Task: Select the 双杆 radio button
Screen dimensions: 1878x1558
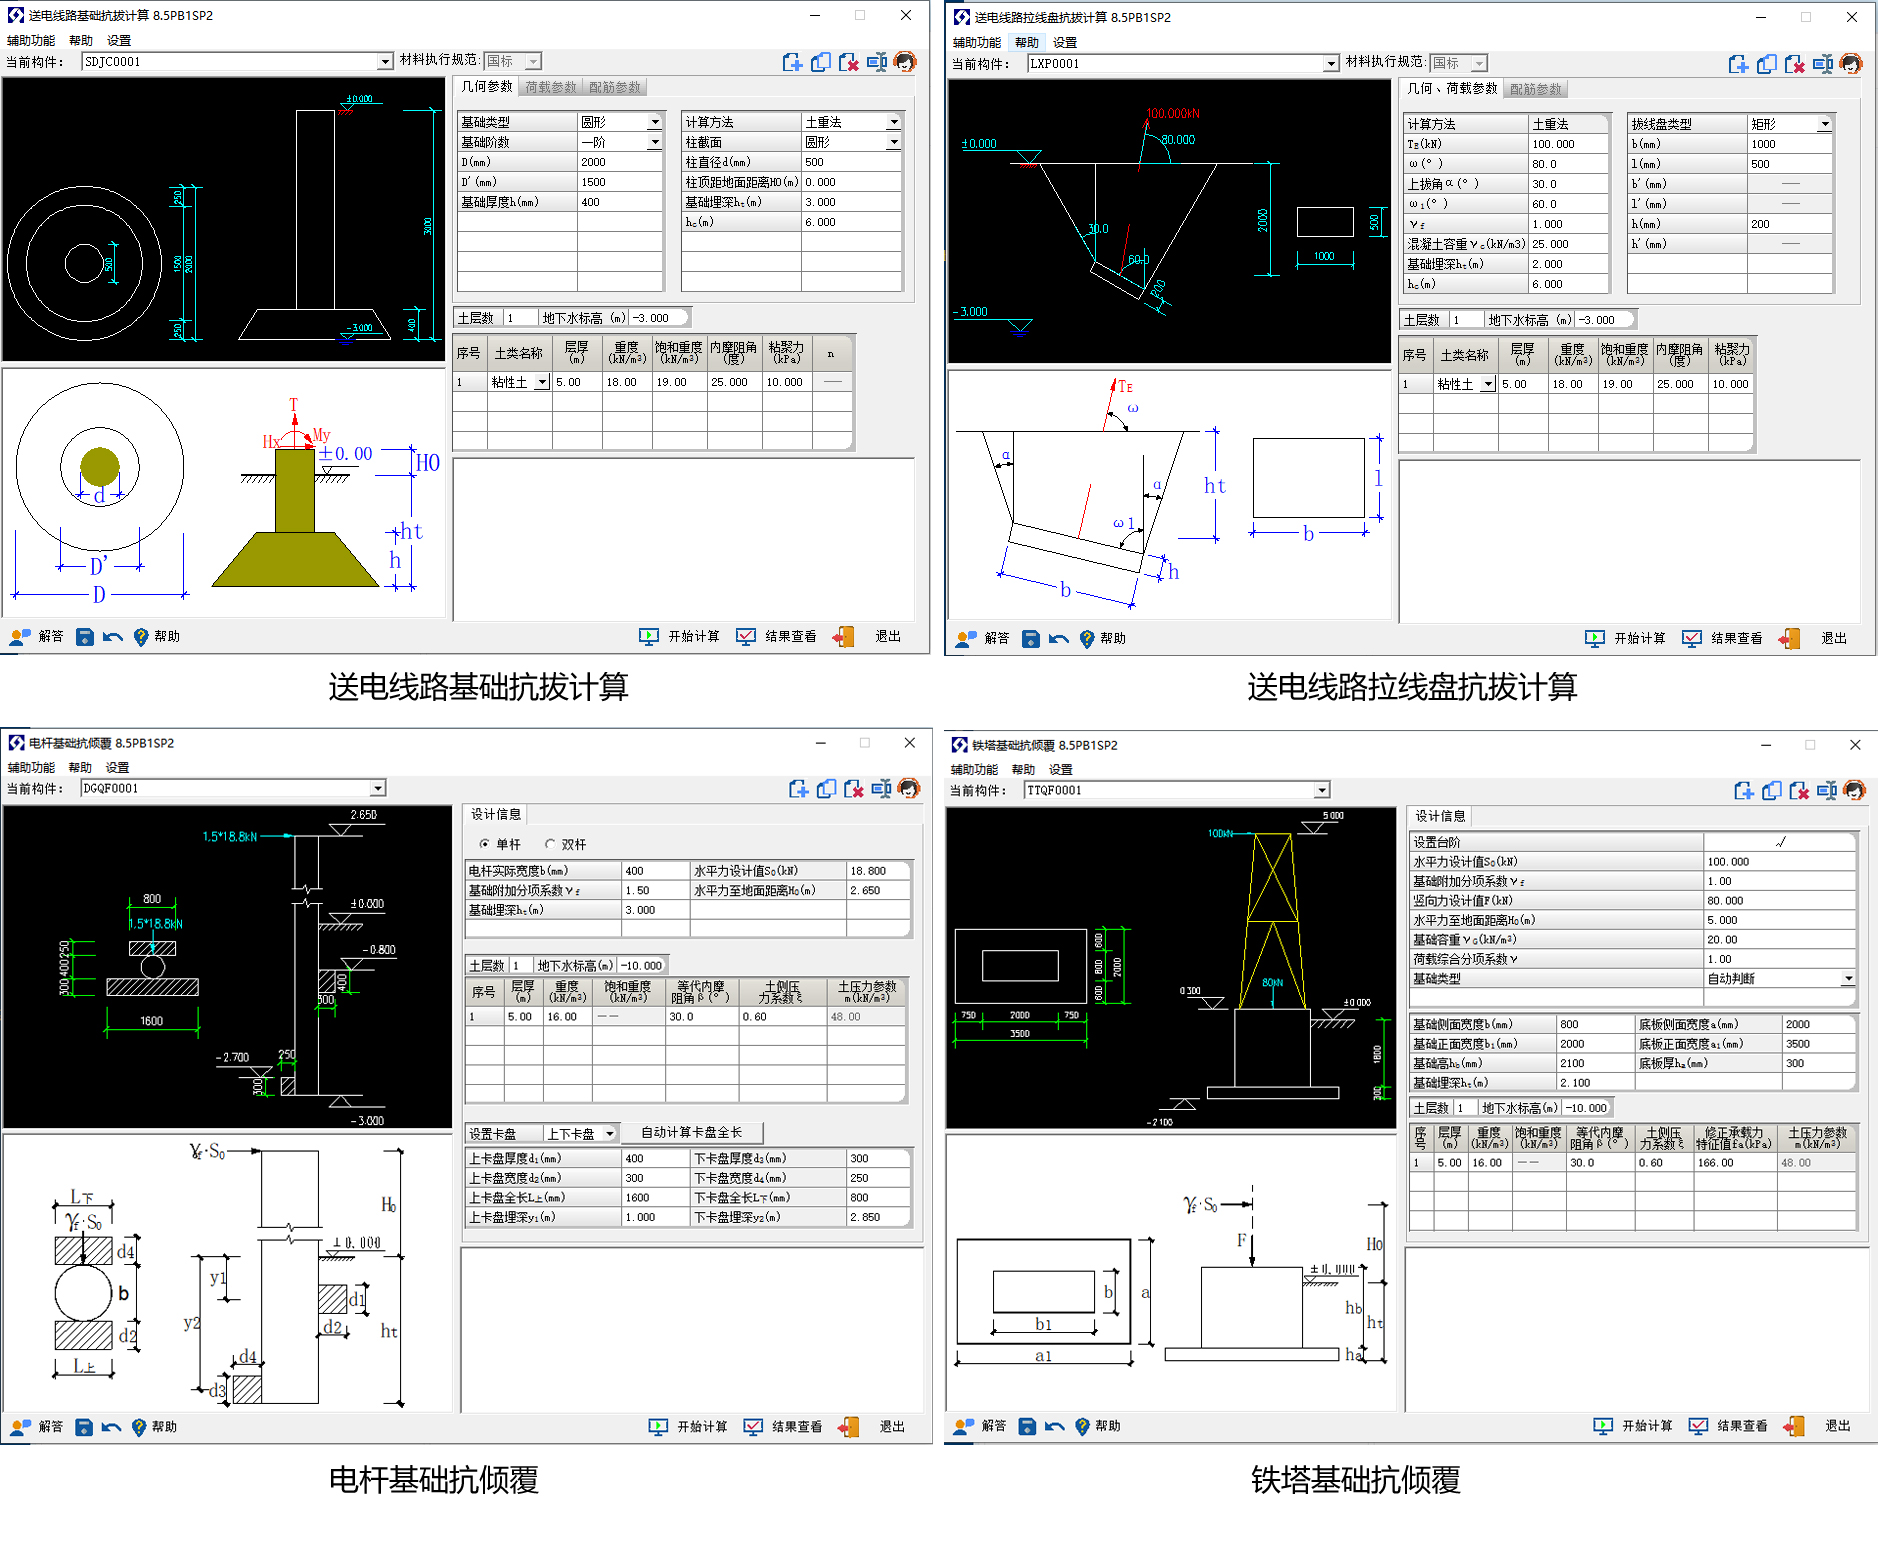Action: (x=551, y=844)
